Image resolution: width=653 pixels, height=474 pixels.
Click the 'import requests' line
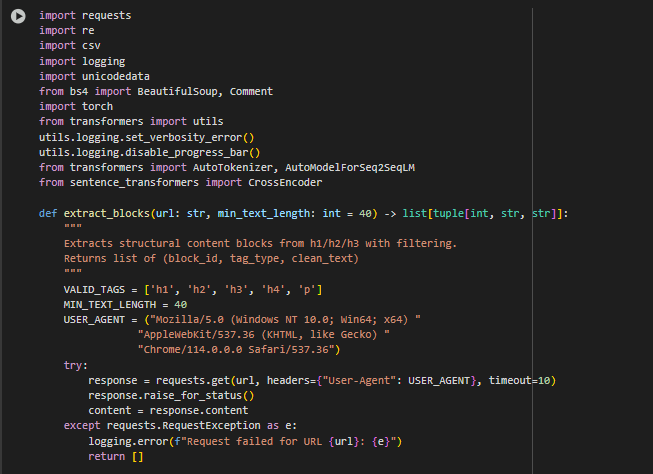click(x=85, y=15)
